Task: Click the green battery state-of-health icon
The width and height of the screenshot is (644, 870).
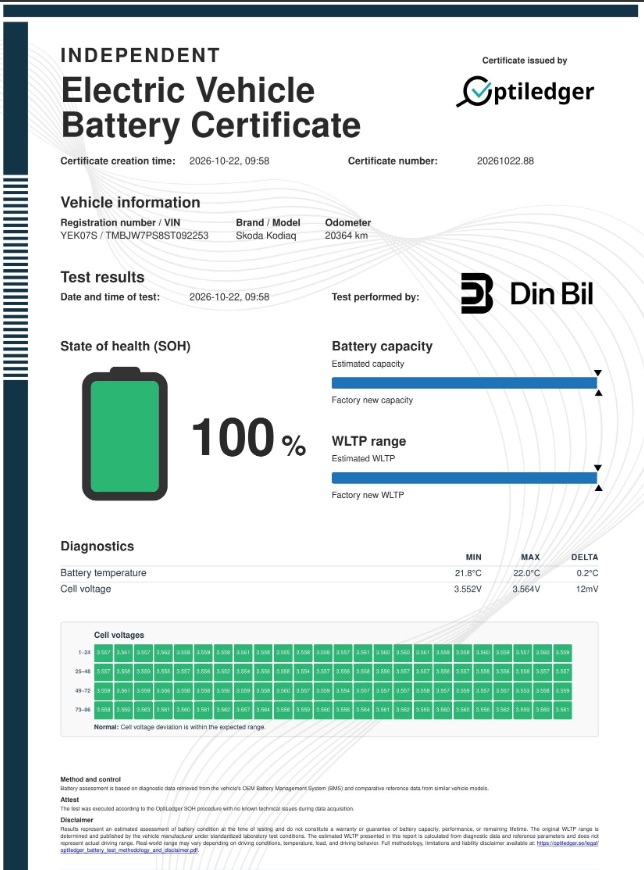Action: [x=125, y=434]
